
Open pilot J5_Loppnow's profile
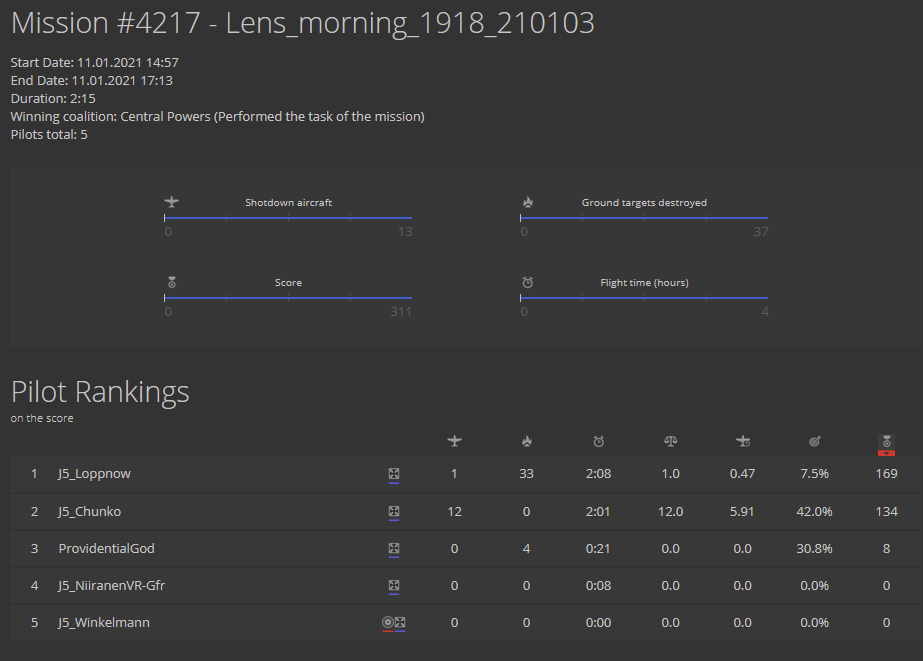94,474
